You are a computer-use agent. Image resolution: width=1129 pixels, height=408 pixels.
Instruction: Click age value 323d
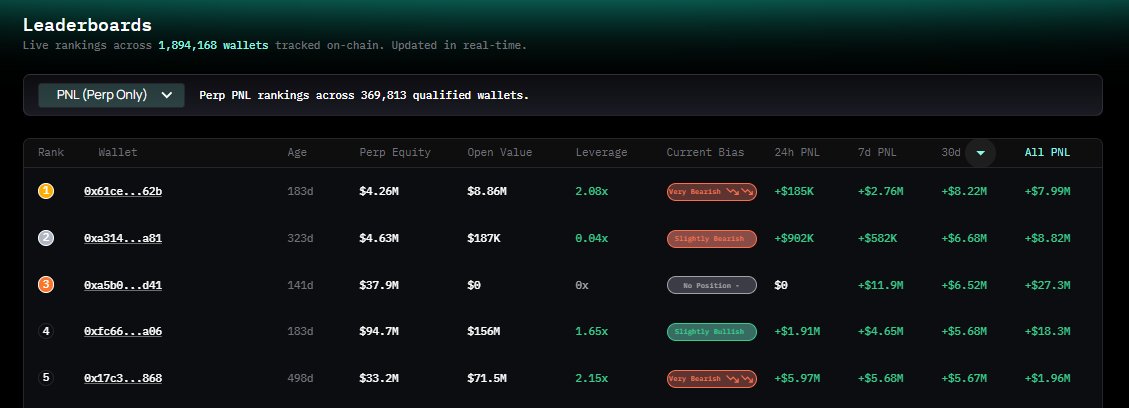(x=300, y=238)
